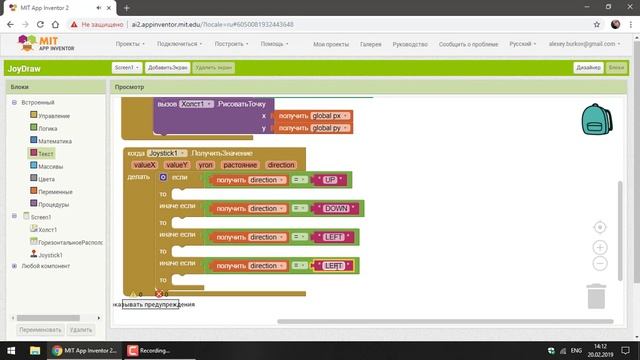The height and width of the screenshot is (360, 640).
Task: Open File Explorer from taskbar
Action: [35, 351]
